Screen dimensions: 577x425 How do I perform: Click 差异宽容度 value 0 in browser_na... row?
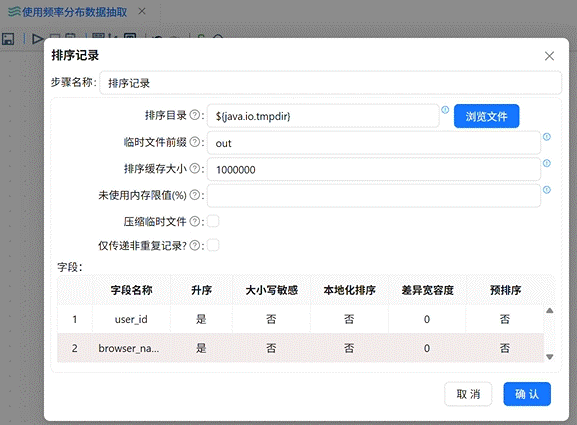(427, 348)
